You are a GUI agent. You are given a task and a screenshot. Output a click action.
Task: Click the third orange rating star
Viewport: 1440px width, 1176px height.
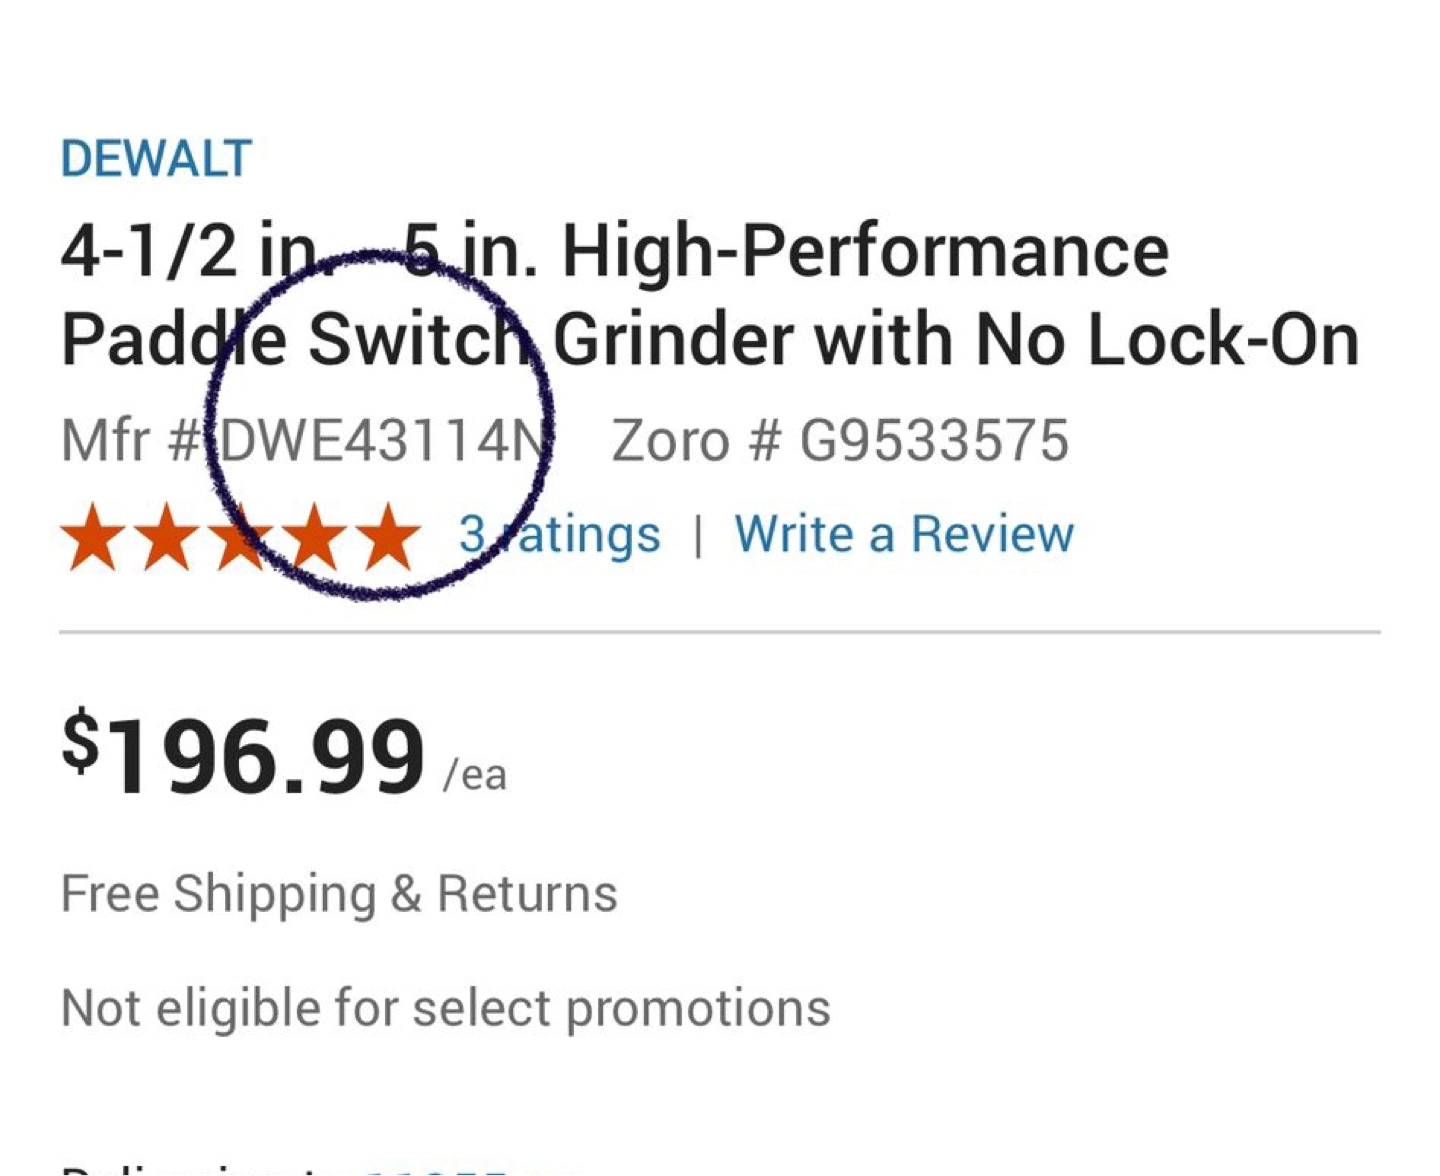tap(240, 537)
